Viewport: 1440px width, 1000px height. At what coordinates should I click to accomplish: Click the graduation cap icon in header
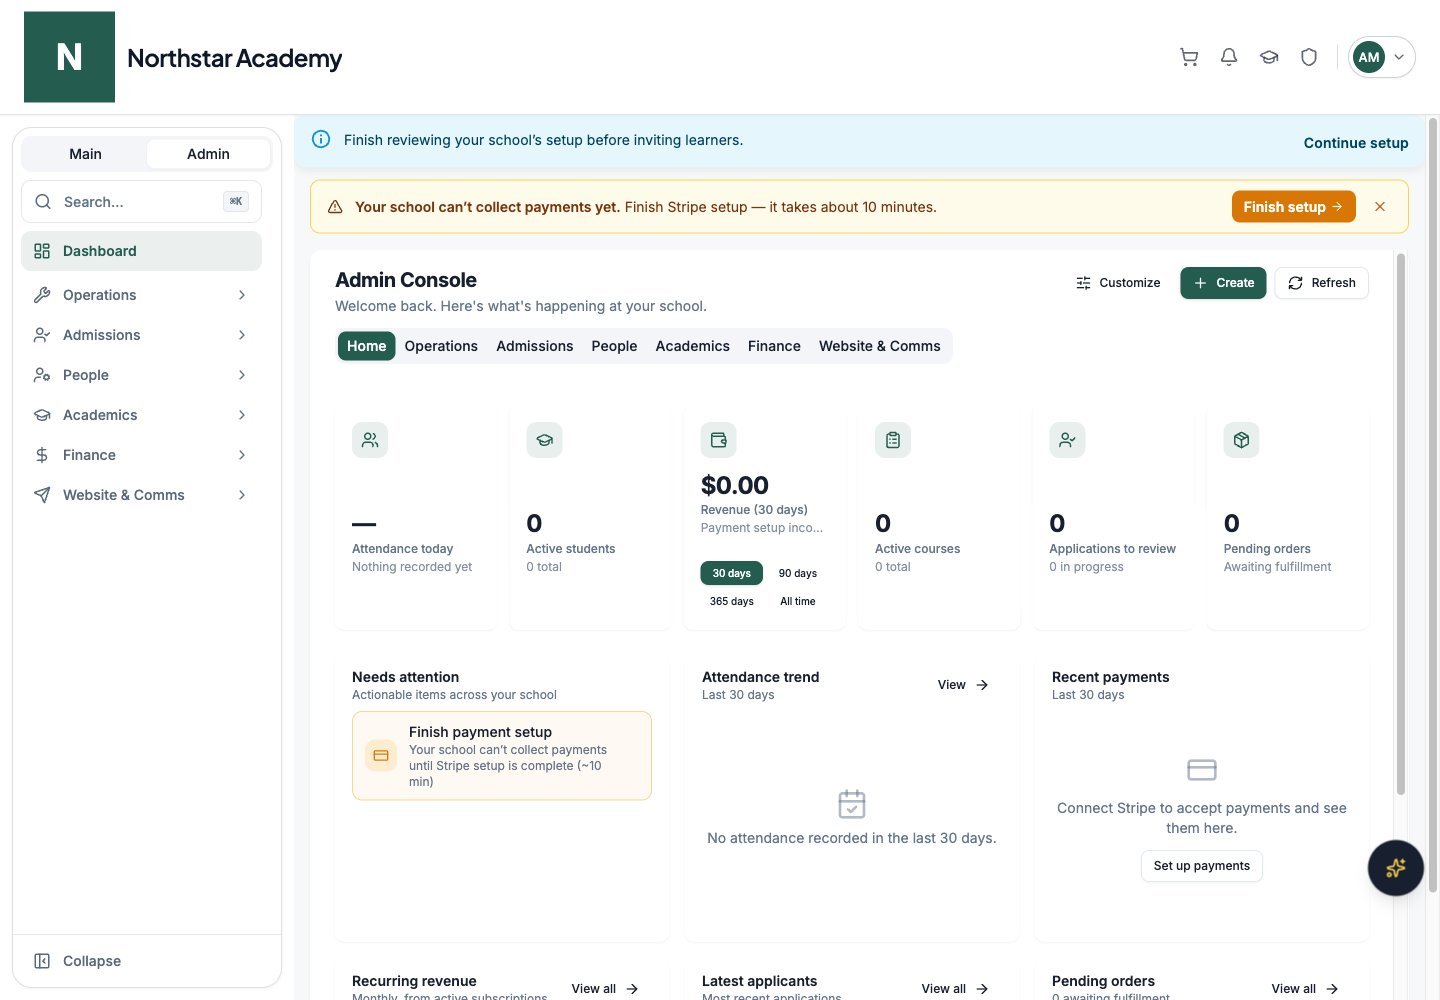pos(1269,57)
